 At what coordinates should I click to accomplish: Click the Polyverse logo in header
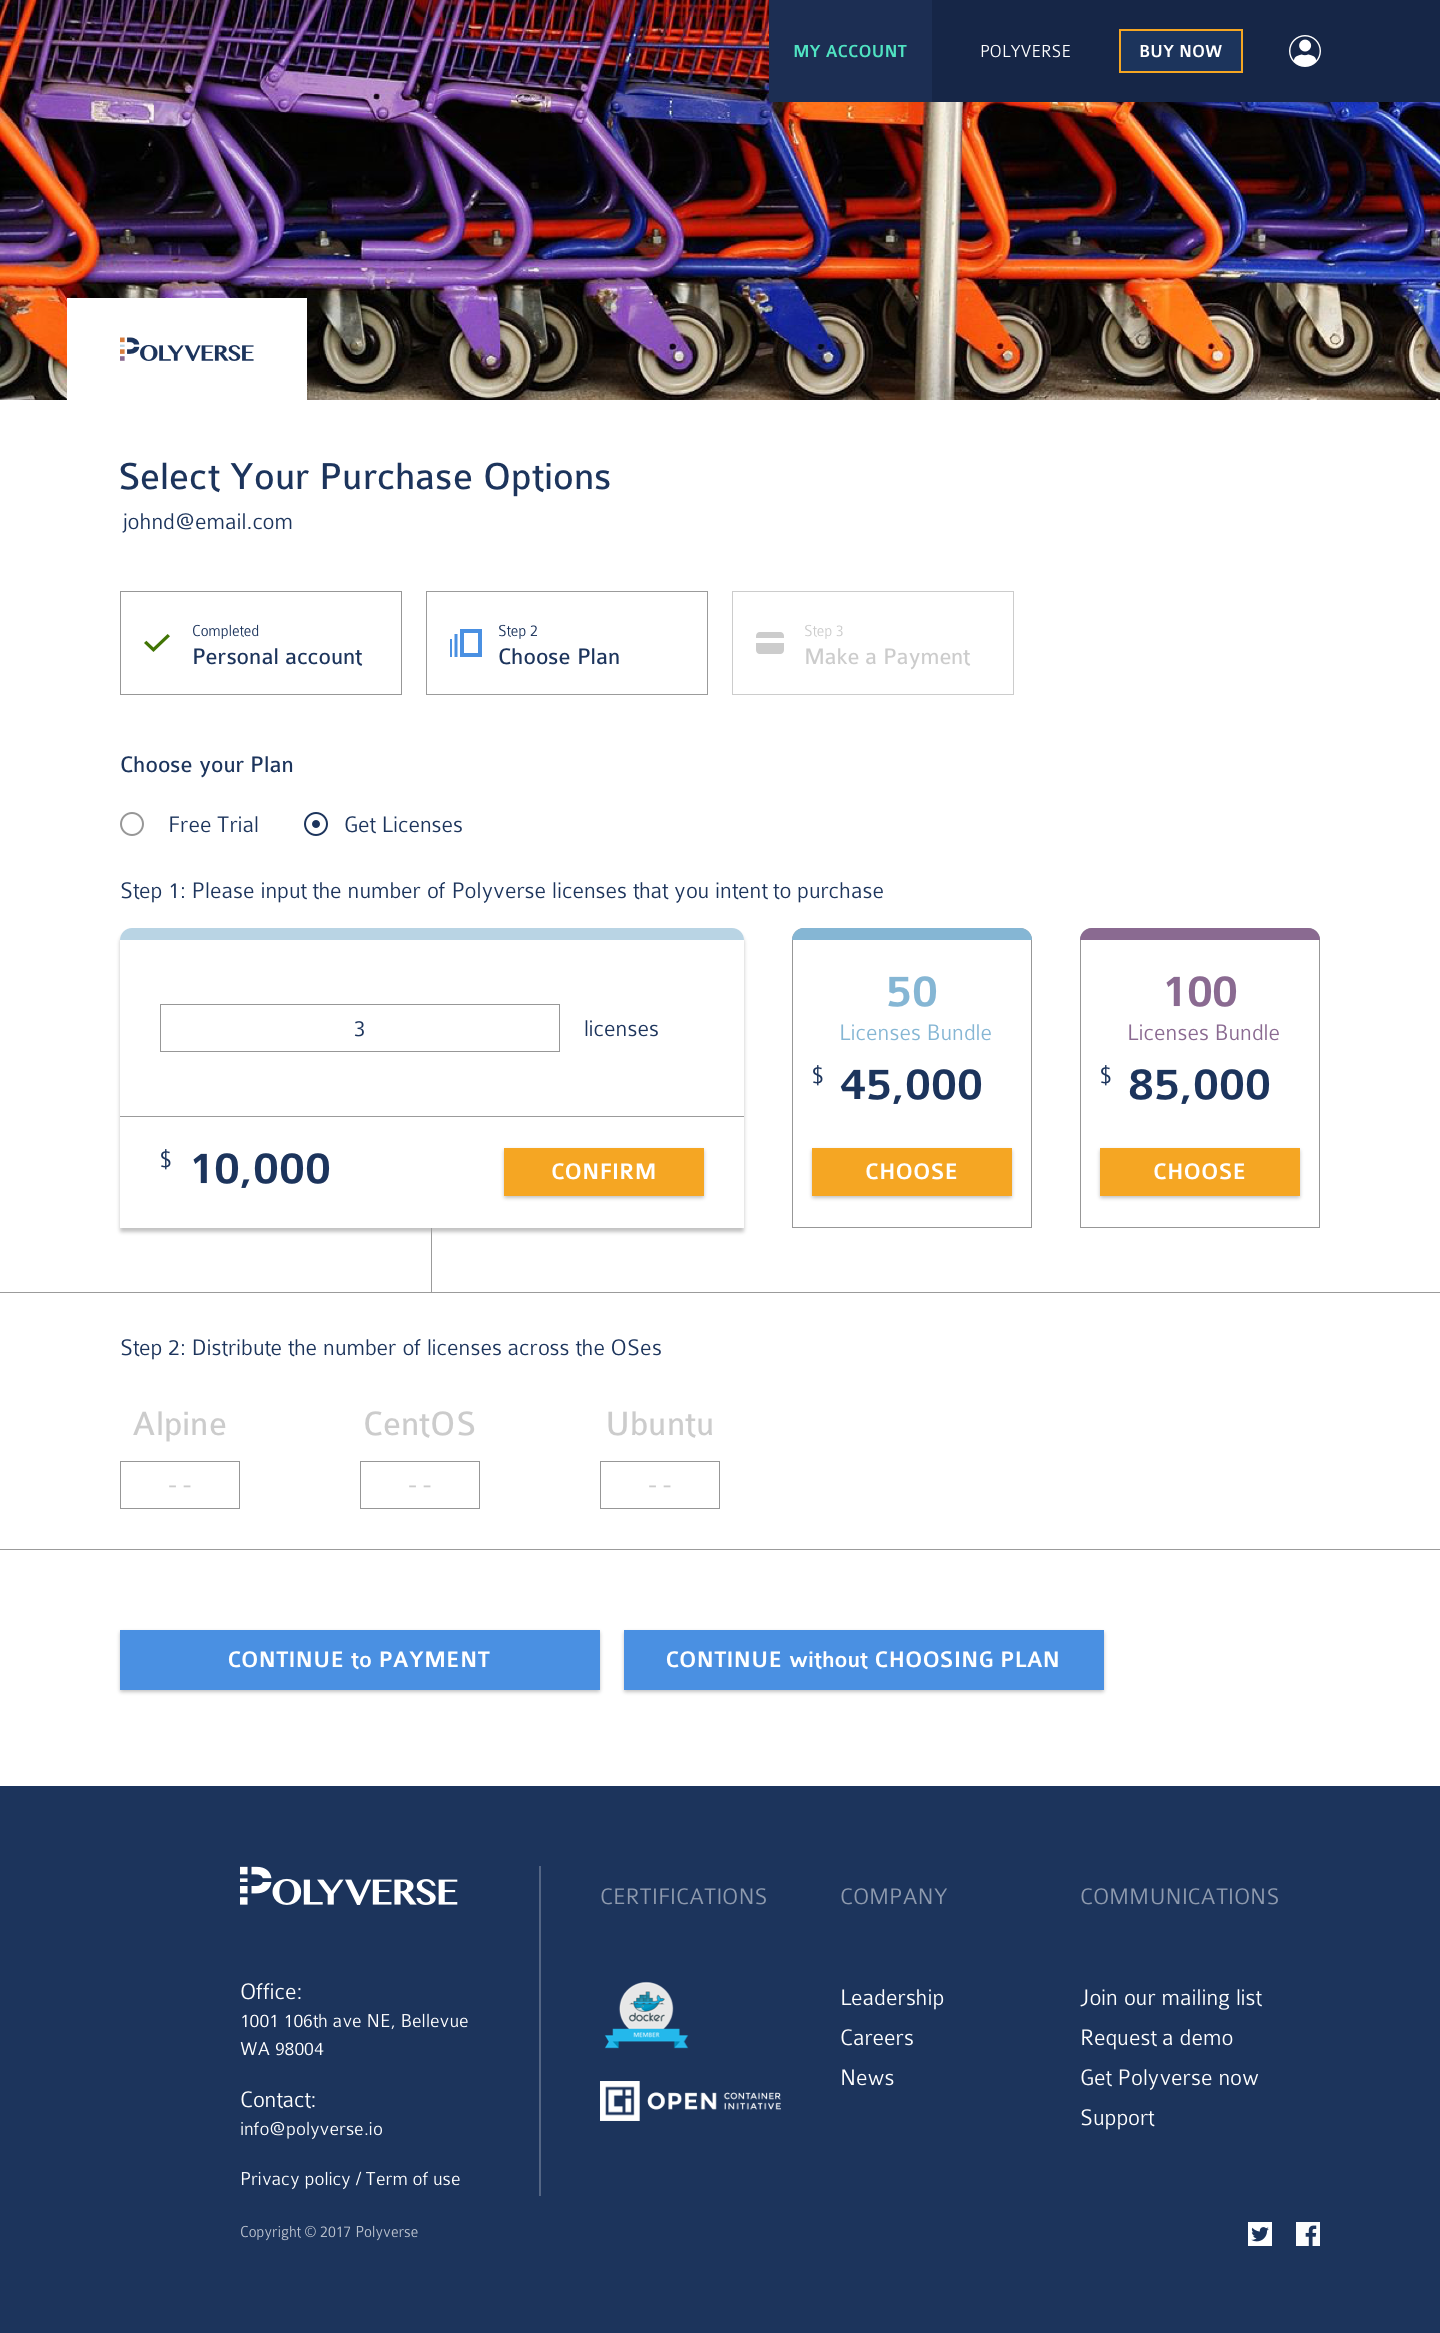pos(187,351)
